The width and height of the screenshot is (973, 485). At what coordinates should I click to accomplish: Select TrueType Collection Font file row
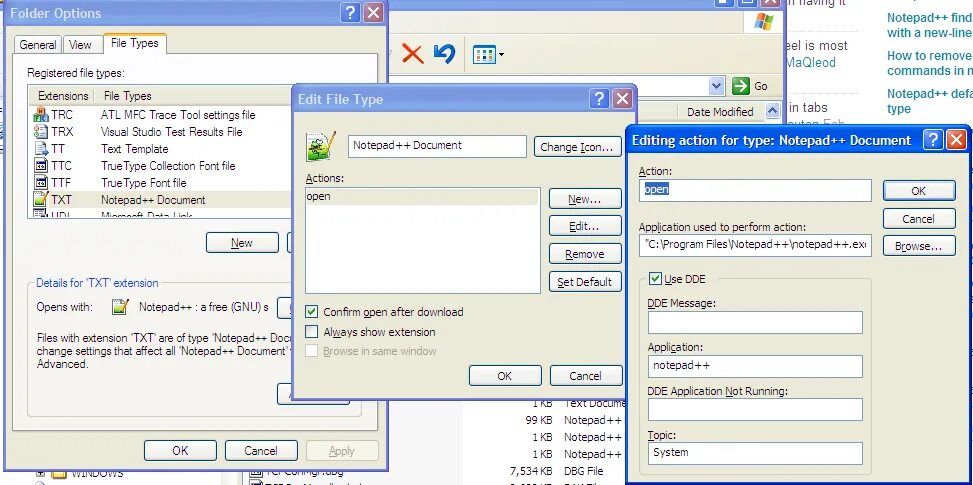coord(160,166)
